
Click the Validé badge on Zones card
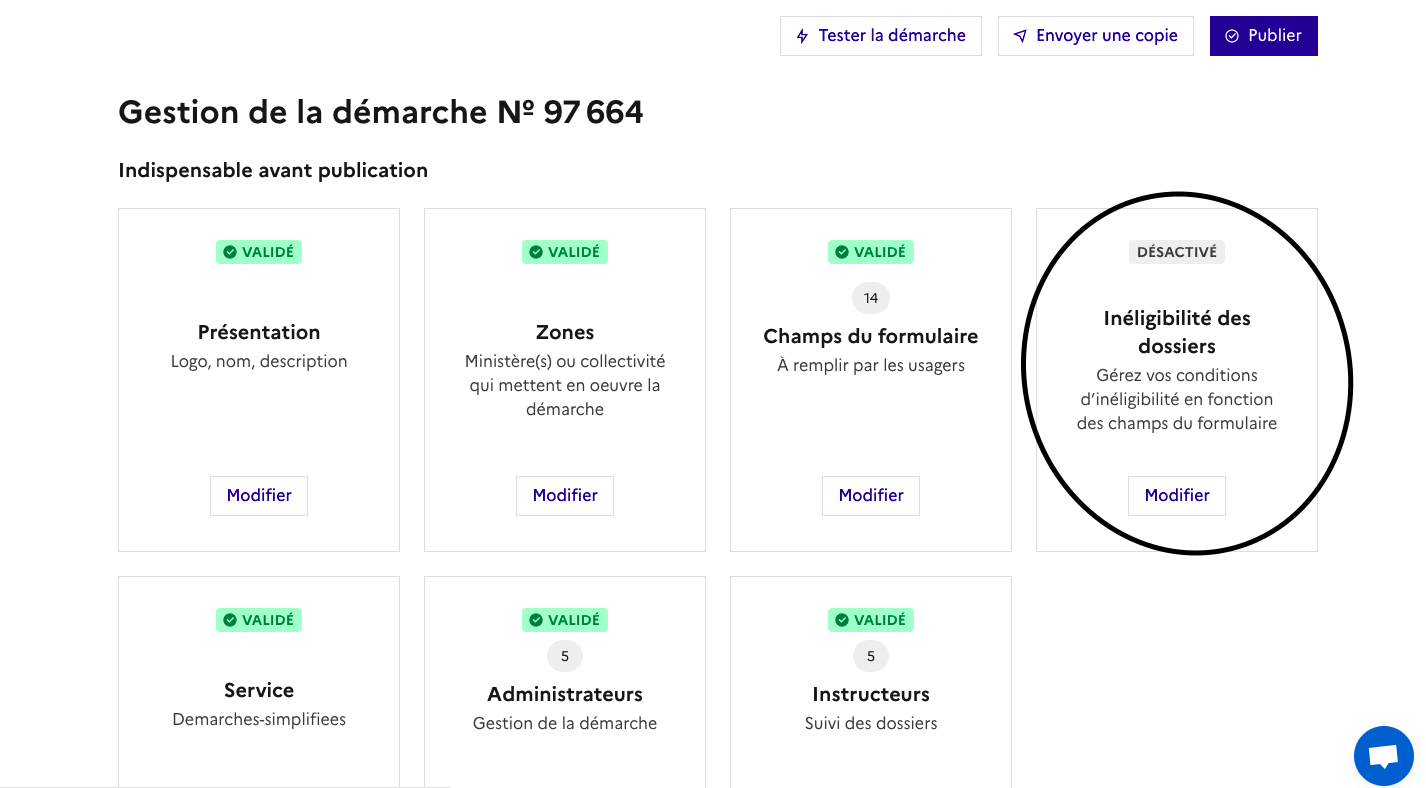565,252
